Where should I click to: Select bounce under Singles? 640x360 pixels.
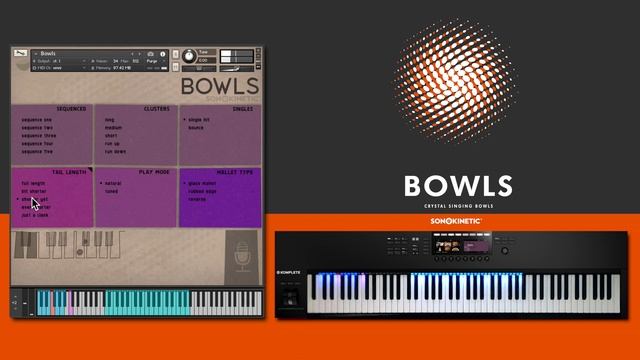tap(196, 128)
